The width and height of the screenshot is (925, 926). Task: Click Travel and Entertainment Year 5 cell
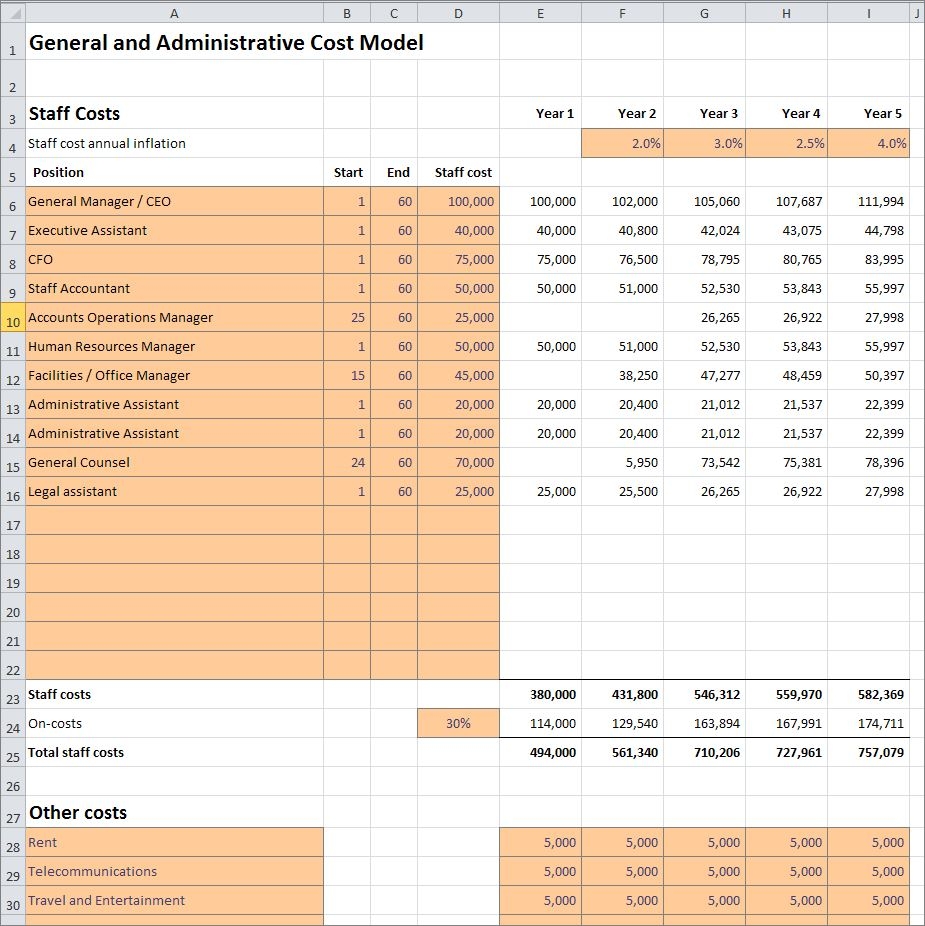point(868,901)
